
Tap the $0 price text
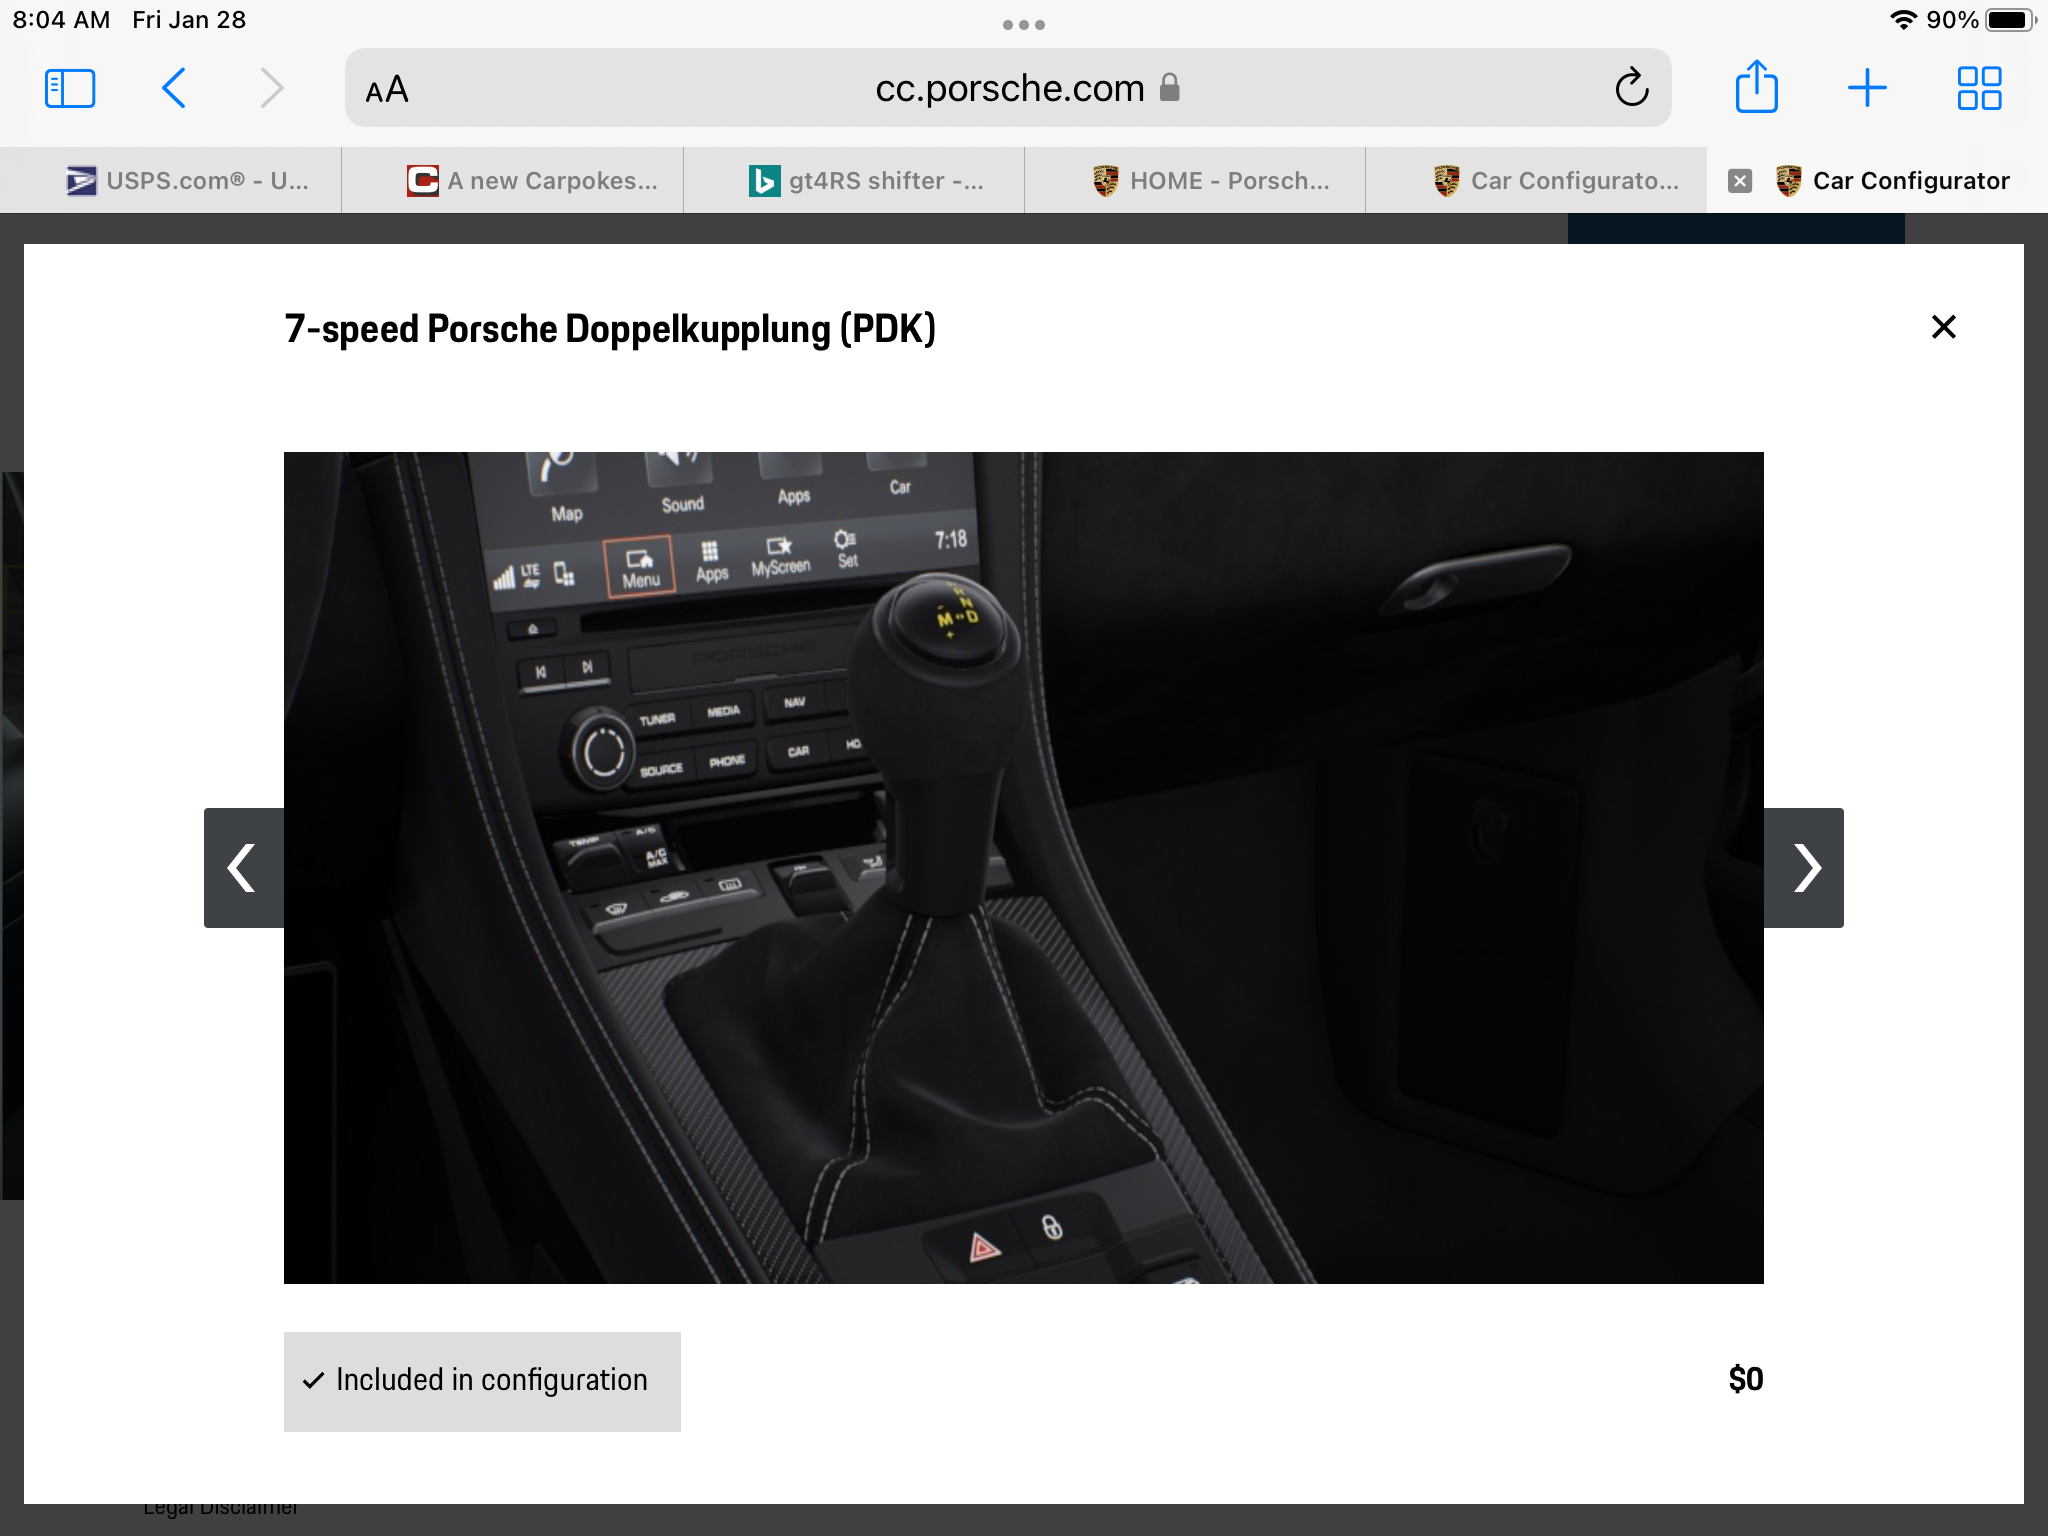coord(1746,1380)
